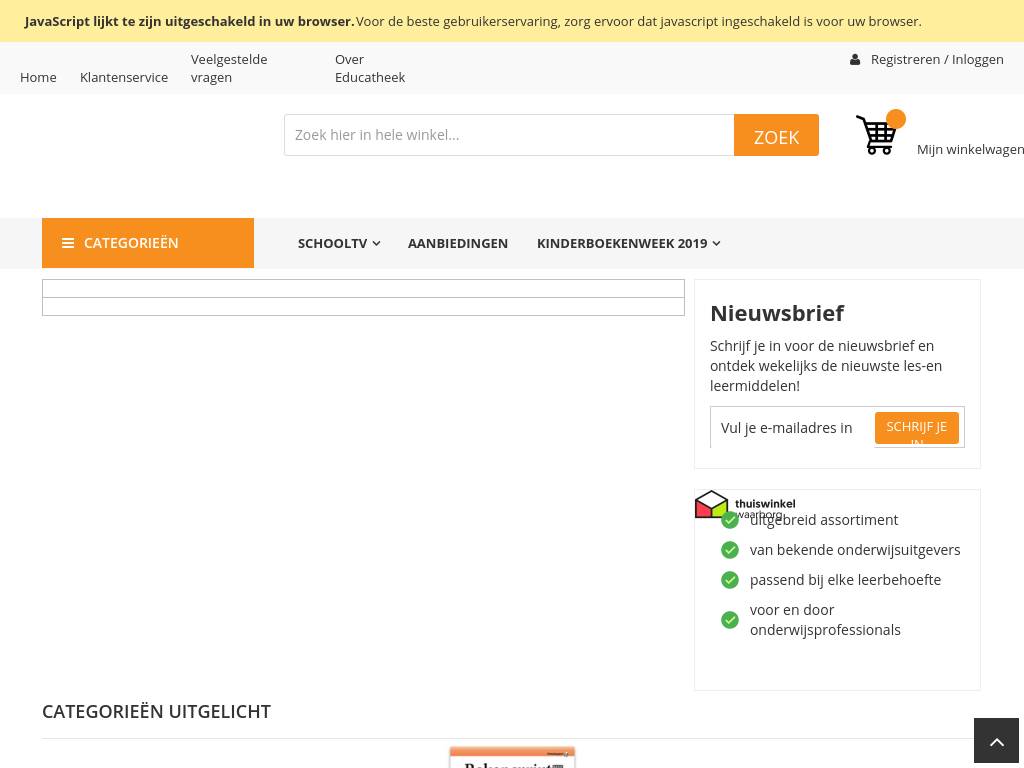Click the store search input field
The width and height of the screenshot is (1024, 768).
tap(509, 135)
